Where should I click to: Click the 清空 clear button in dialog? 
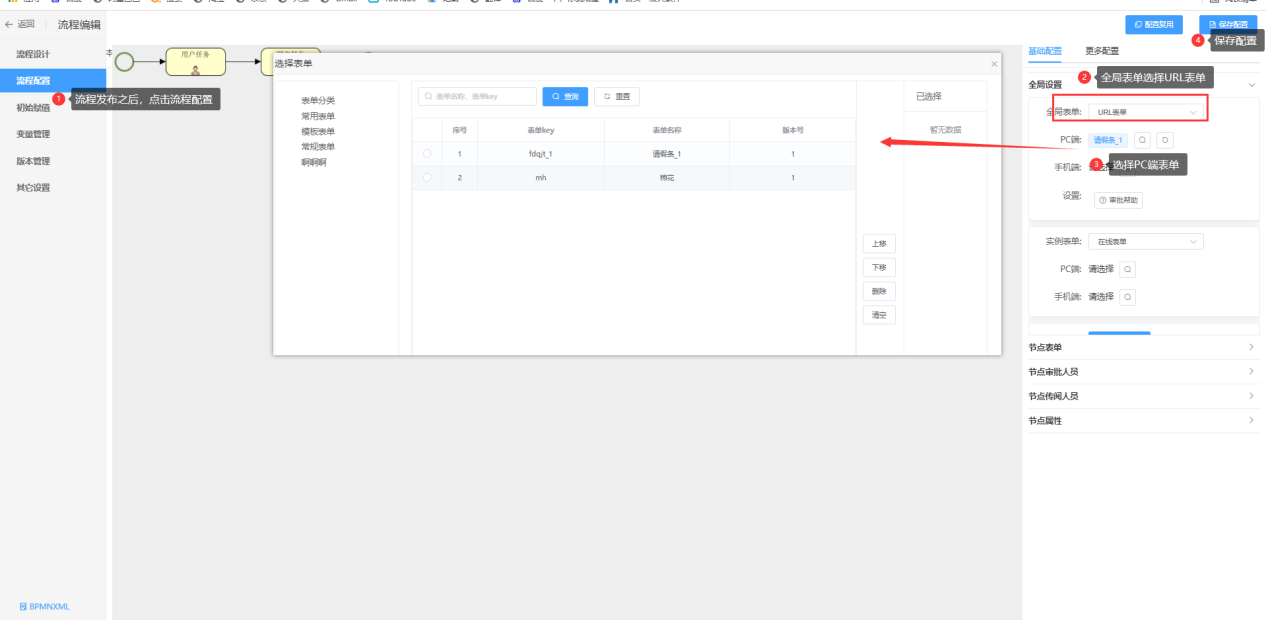pyautogui.click(x=879, y=315)
